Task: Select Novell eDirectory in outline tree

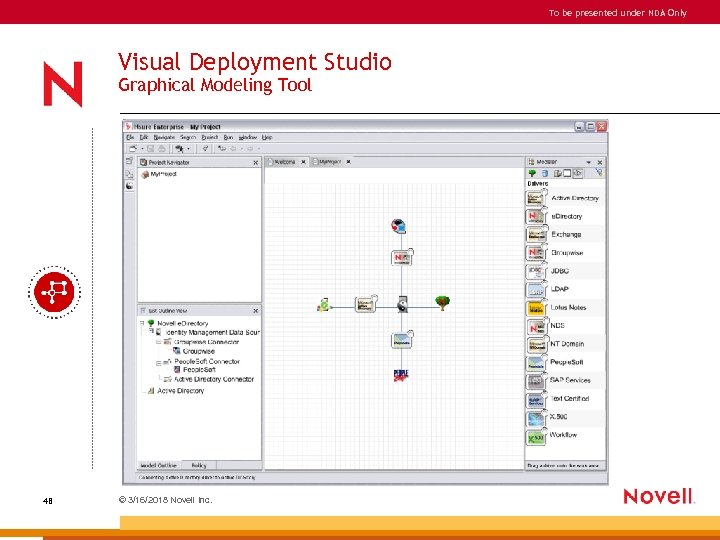Action: point(182,323)
